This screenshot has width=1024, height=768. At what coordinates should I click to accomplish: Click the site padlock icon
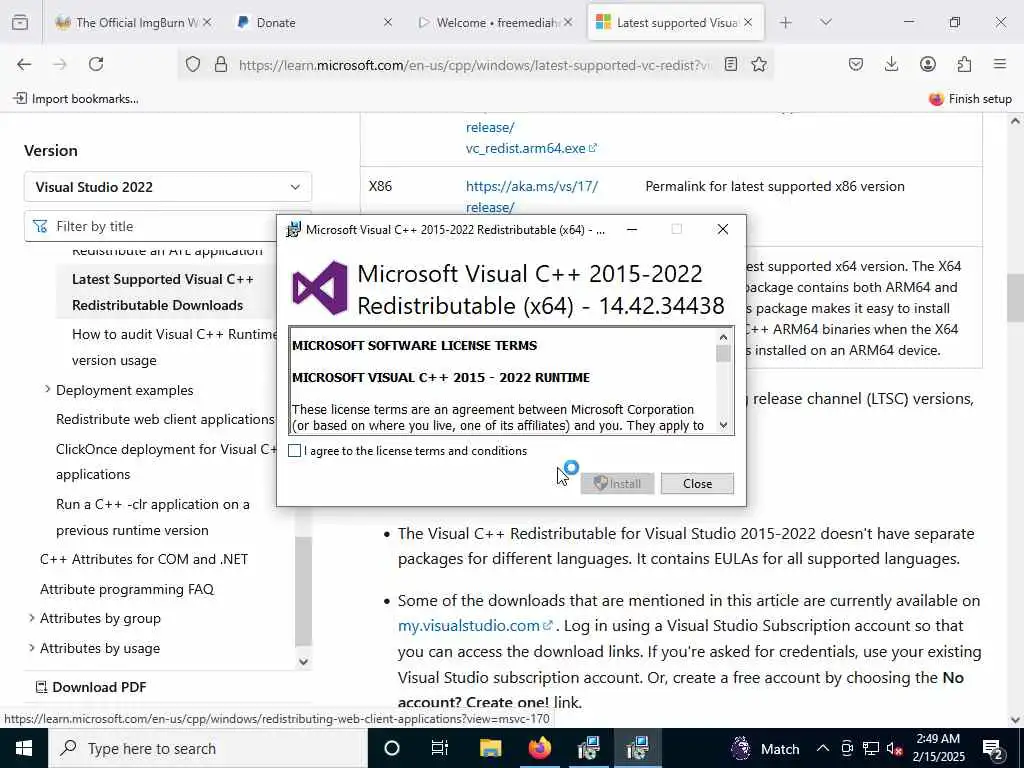point(221,65)
